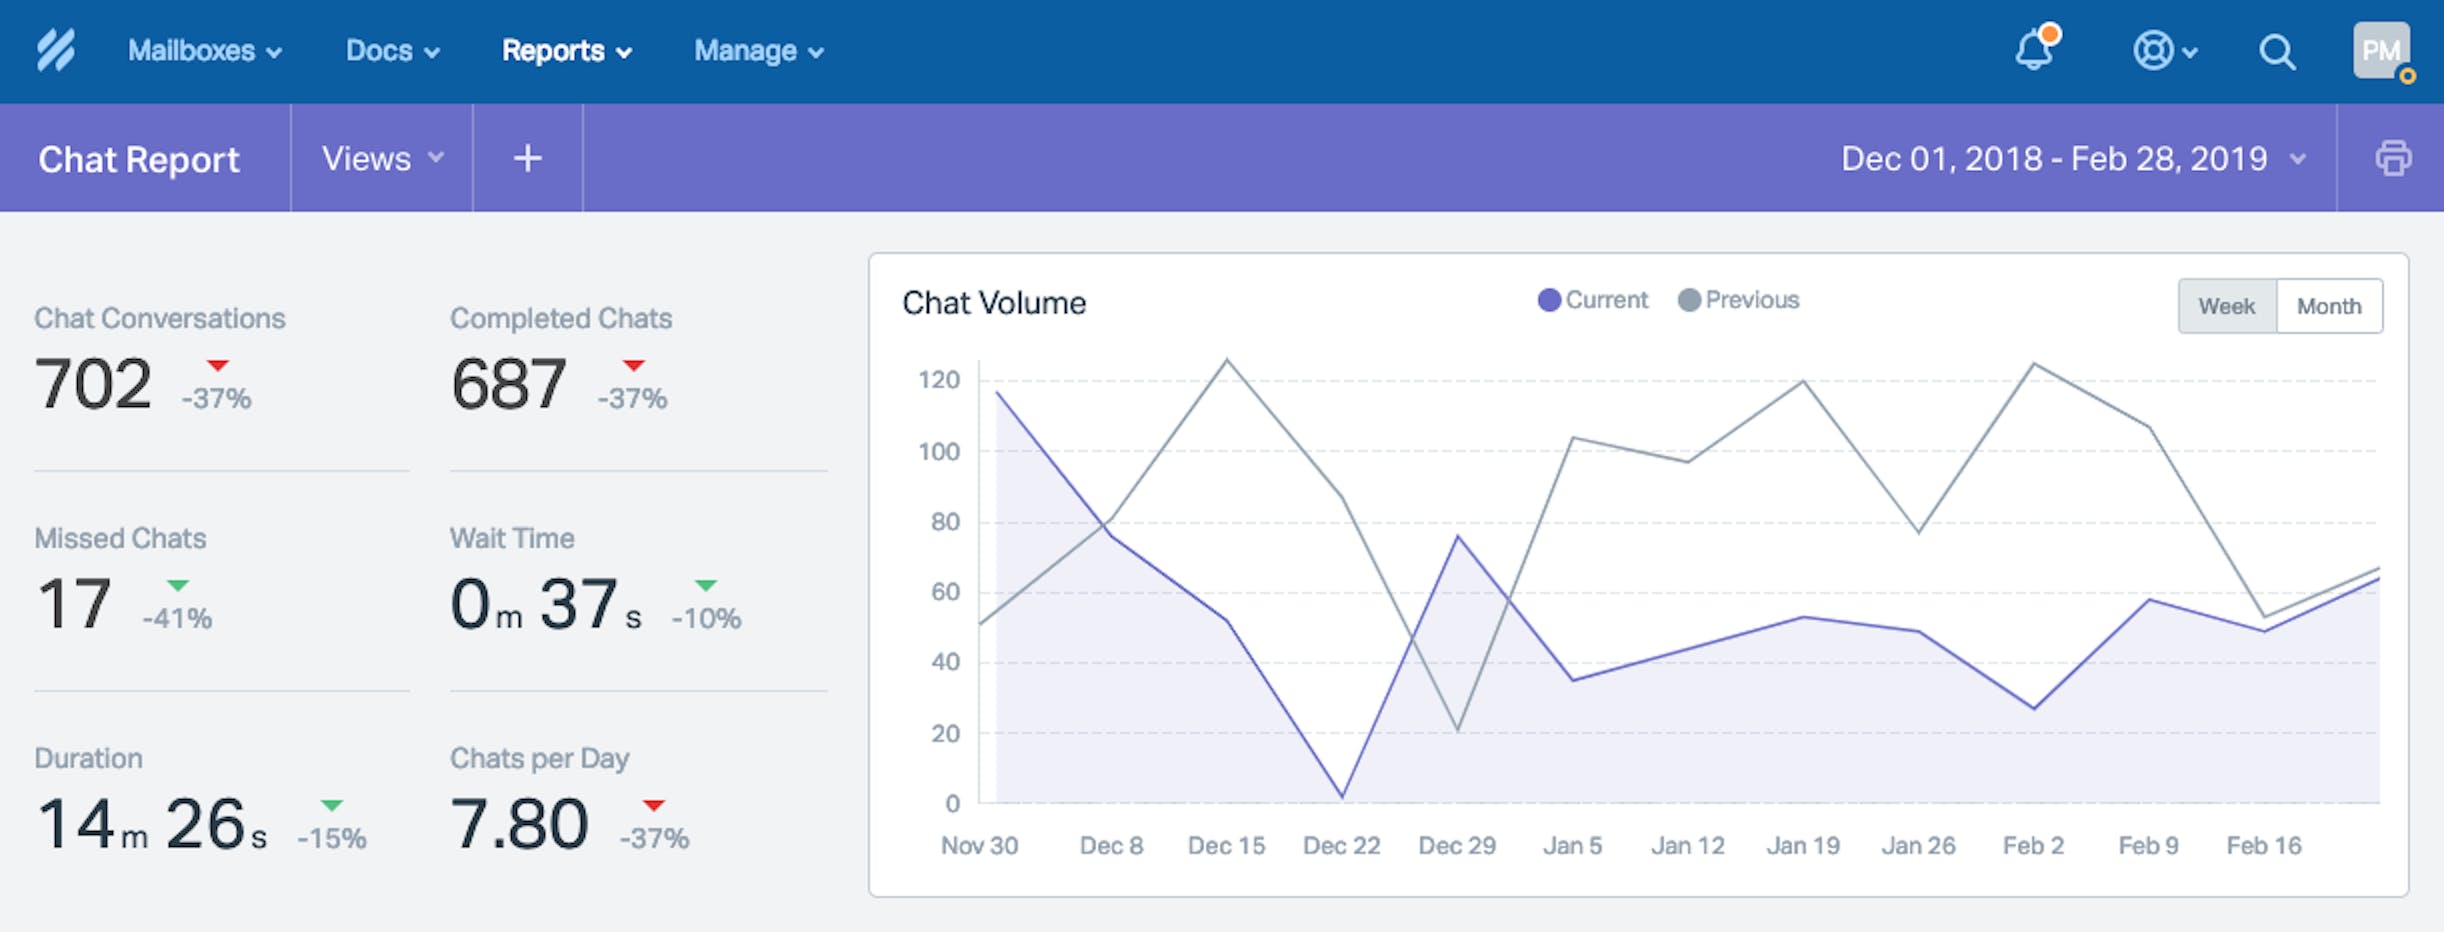Expand the Views dropdown
This screenshot has width=2444, height=932.
pos(382,158)
